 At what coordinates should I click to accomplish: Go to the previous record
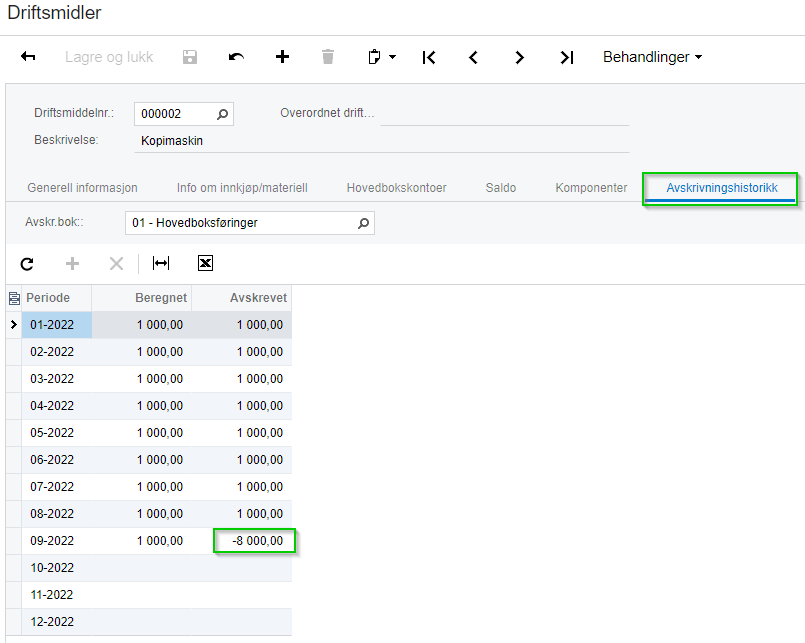point(473,58)
